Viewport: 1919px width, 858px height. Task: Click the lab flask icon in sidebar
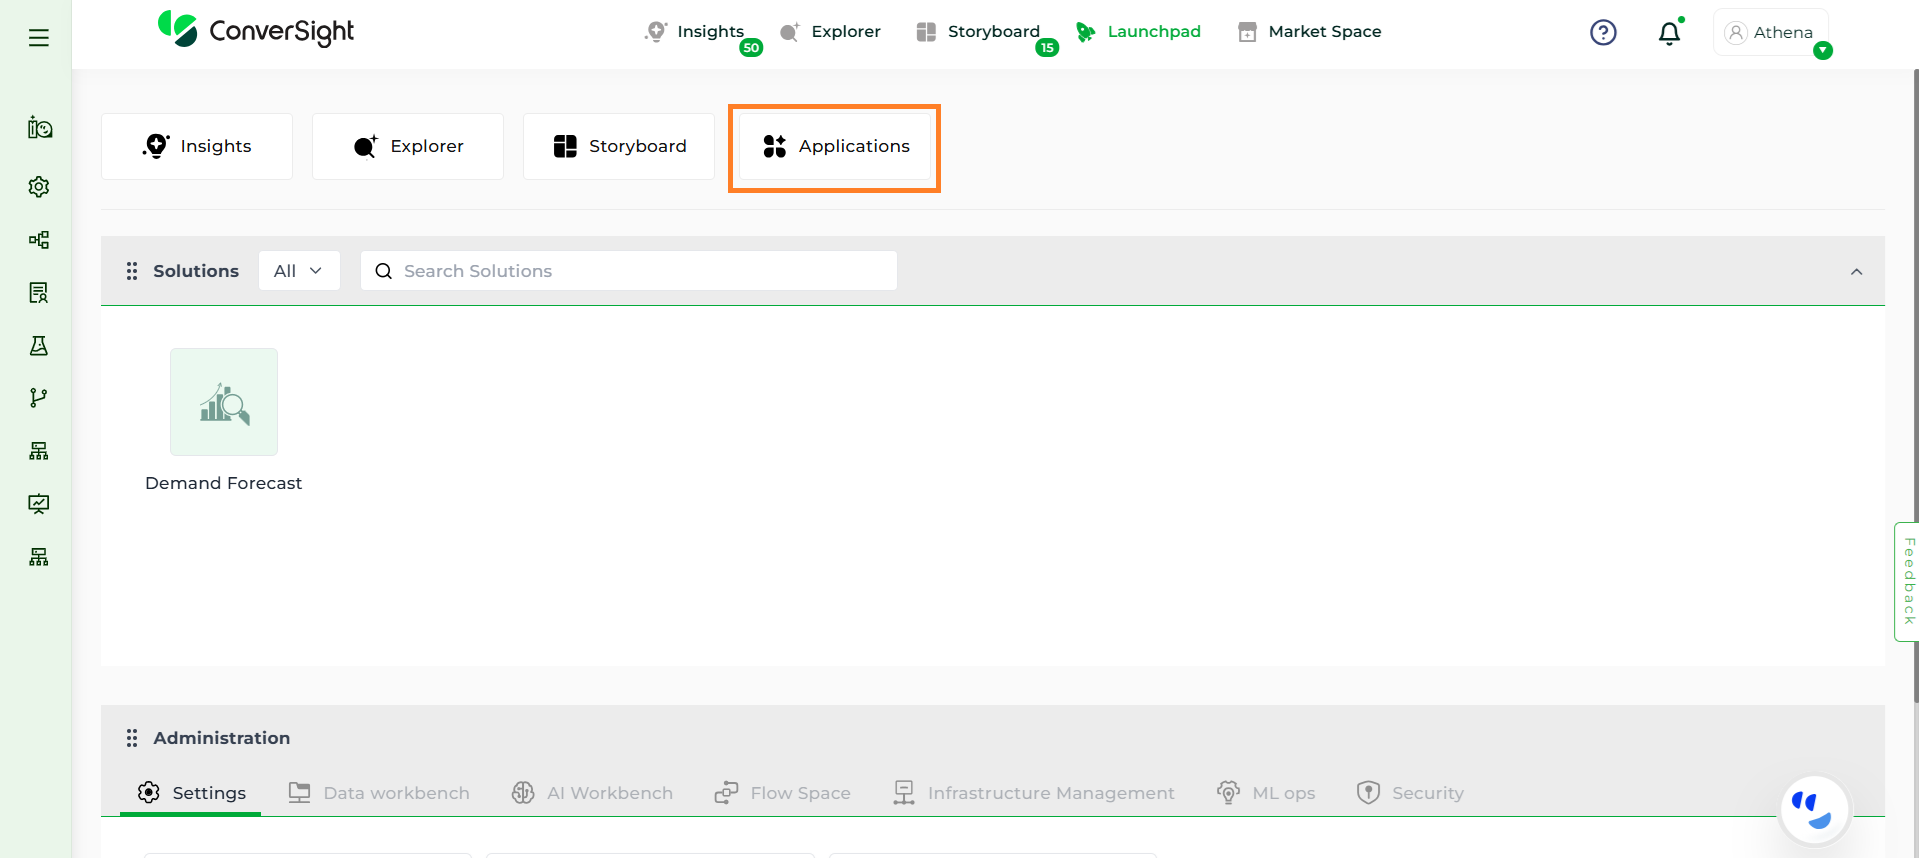39,346
